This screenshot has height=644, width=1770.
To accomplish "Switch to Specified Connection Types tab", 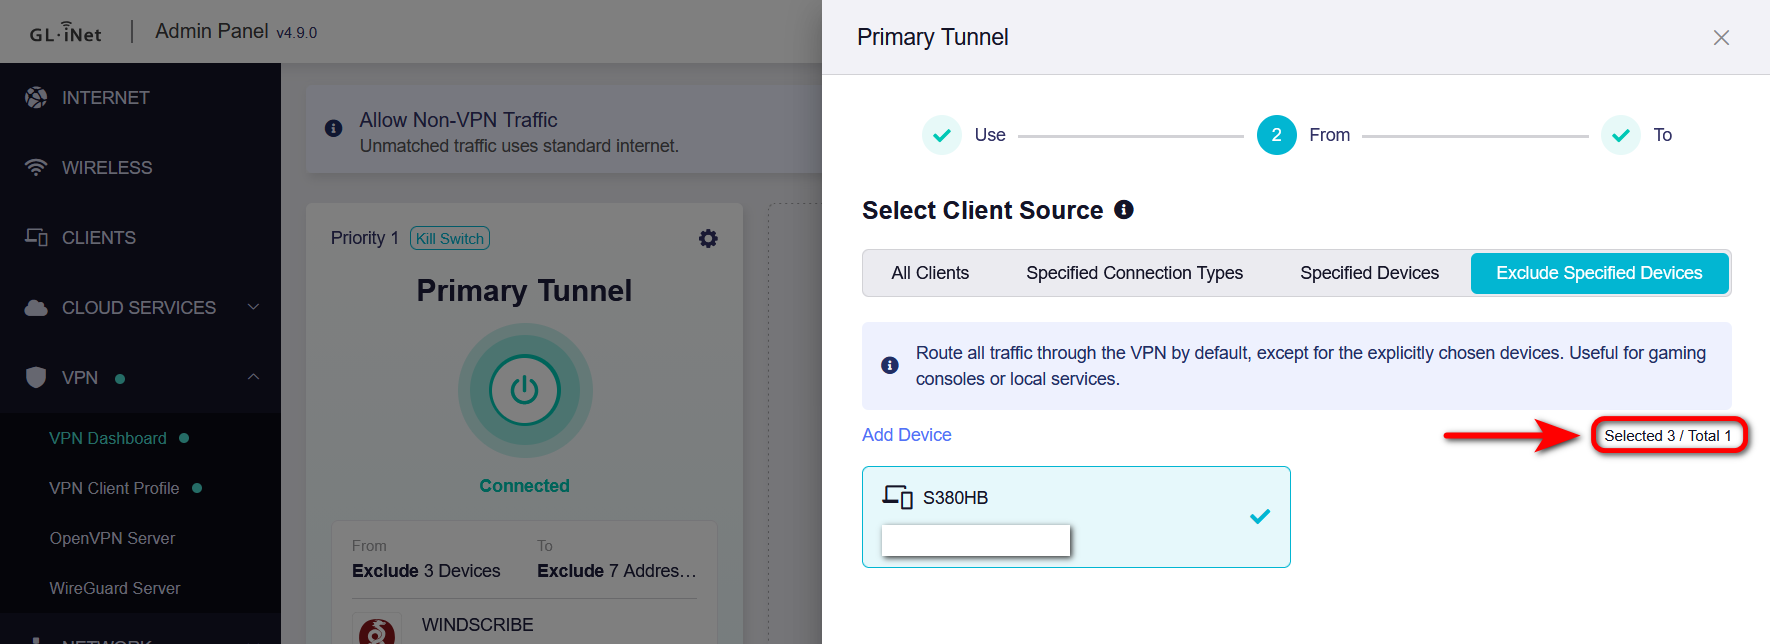I will click(x=1134, y=273).
